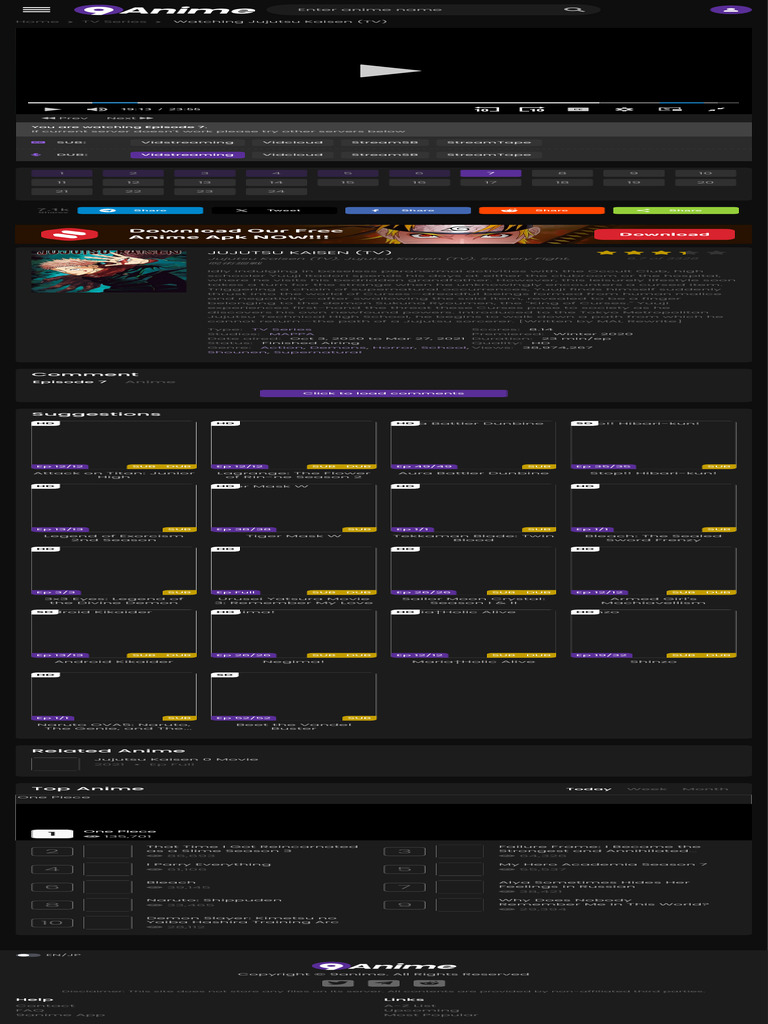Go to the Prev episode
Image resolution: width=768 pixels, height=1024 pixels.
coord(64,118)
